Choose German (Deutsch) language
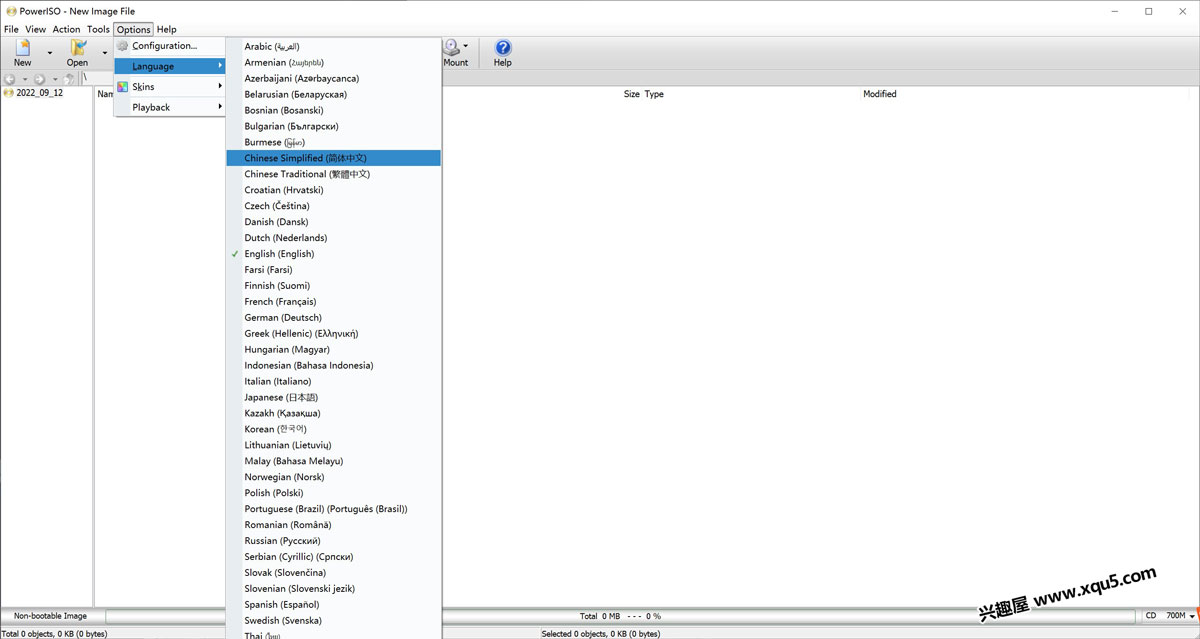Image resolution: width=1200 pixels, height=639 pixels. (334, 318)
